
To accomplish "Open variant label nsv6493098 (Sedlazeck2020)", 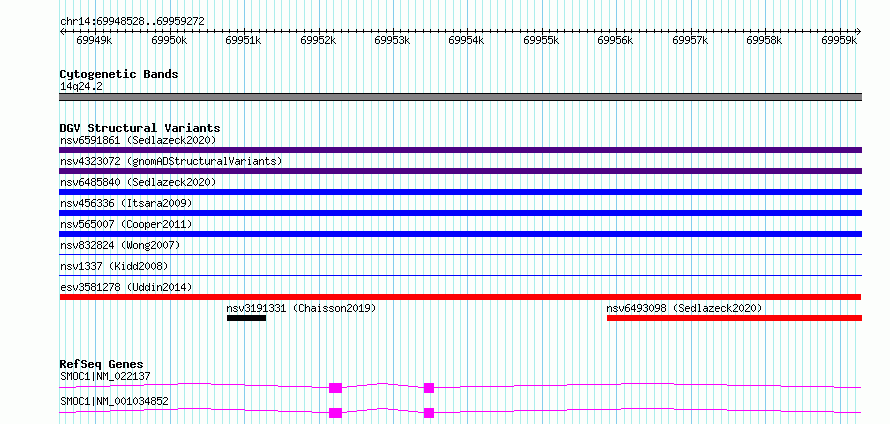I will (684, 308).
